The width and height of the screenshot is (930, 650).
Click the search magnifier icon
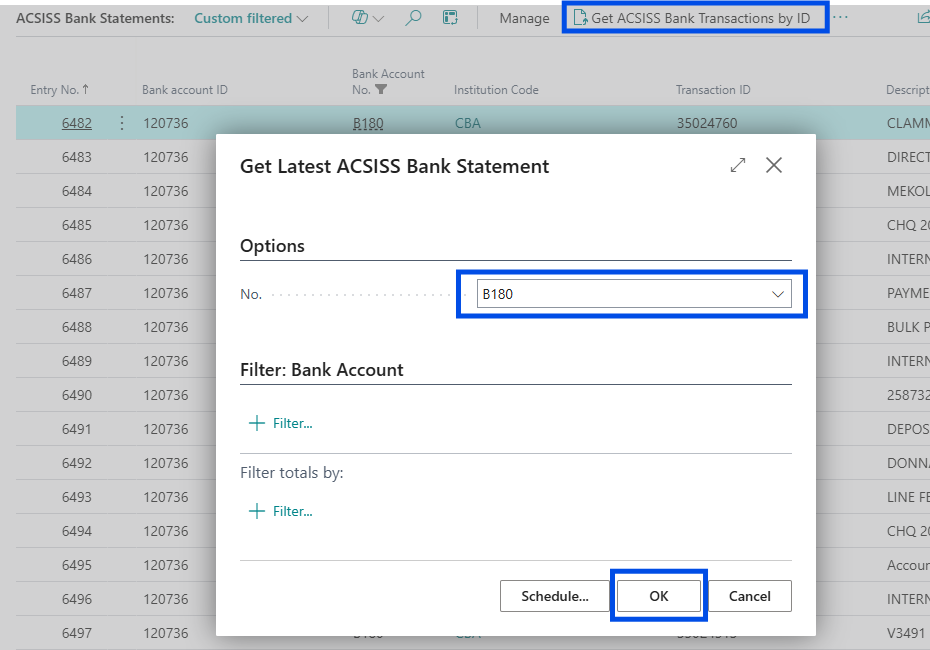pyautogui.click(x=413, y=18)
